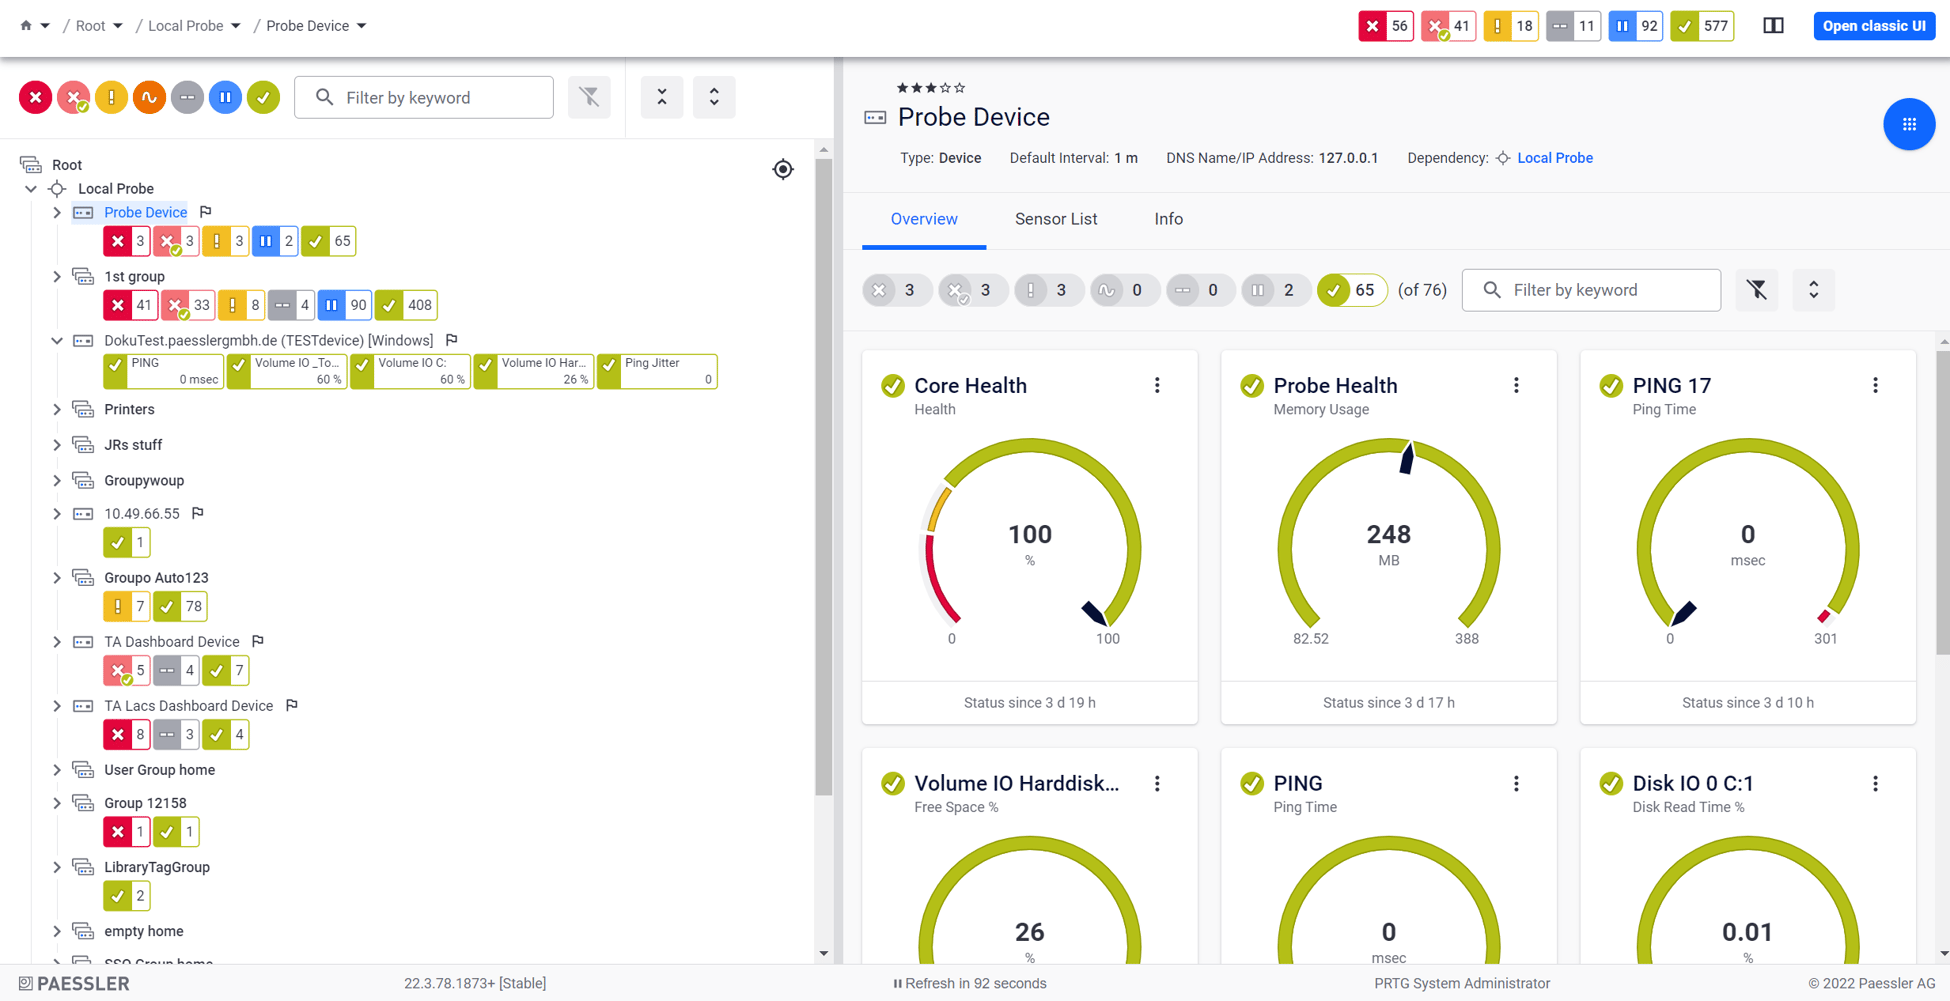This screenshot has height=1001, width=1950.
Task: Collapse all tree nodes icon
Action: [662, 97]
